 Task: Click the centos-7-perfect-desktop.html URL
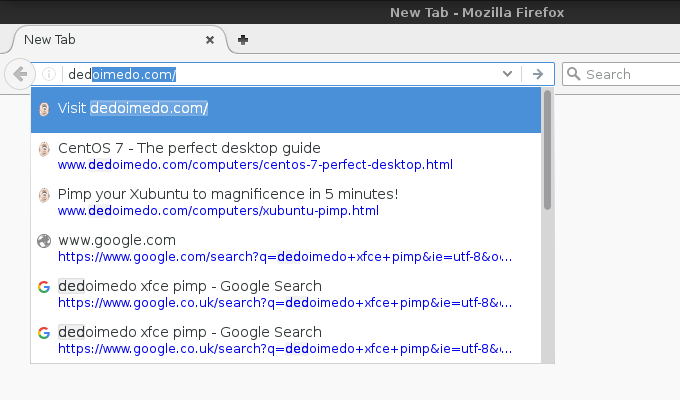255,165
